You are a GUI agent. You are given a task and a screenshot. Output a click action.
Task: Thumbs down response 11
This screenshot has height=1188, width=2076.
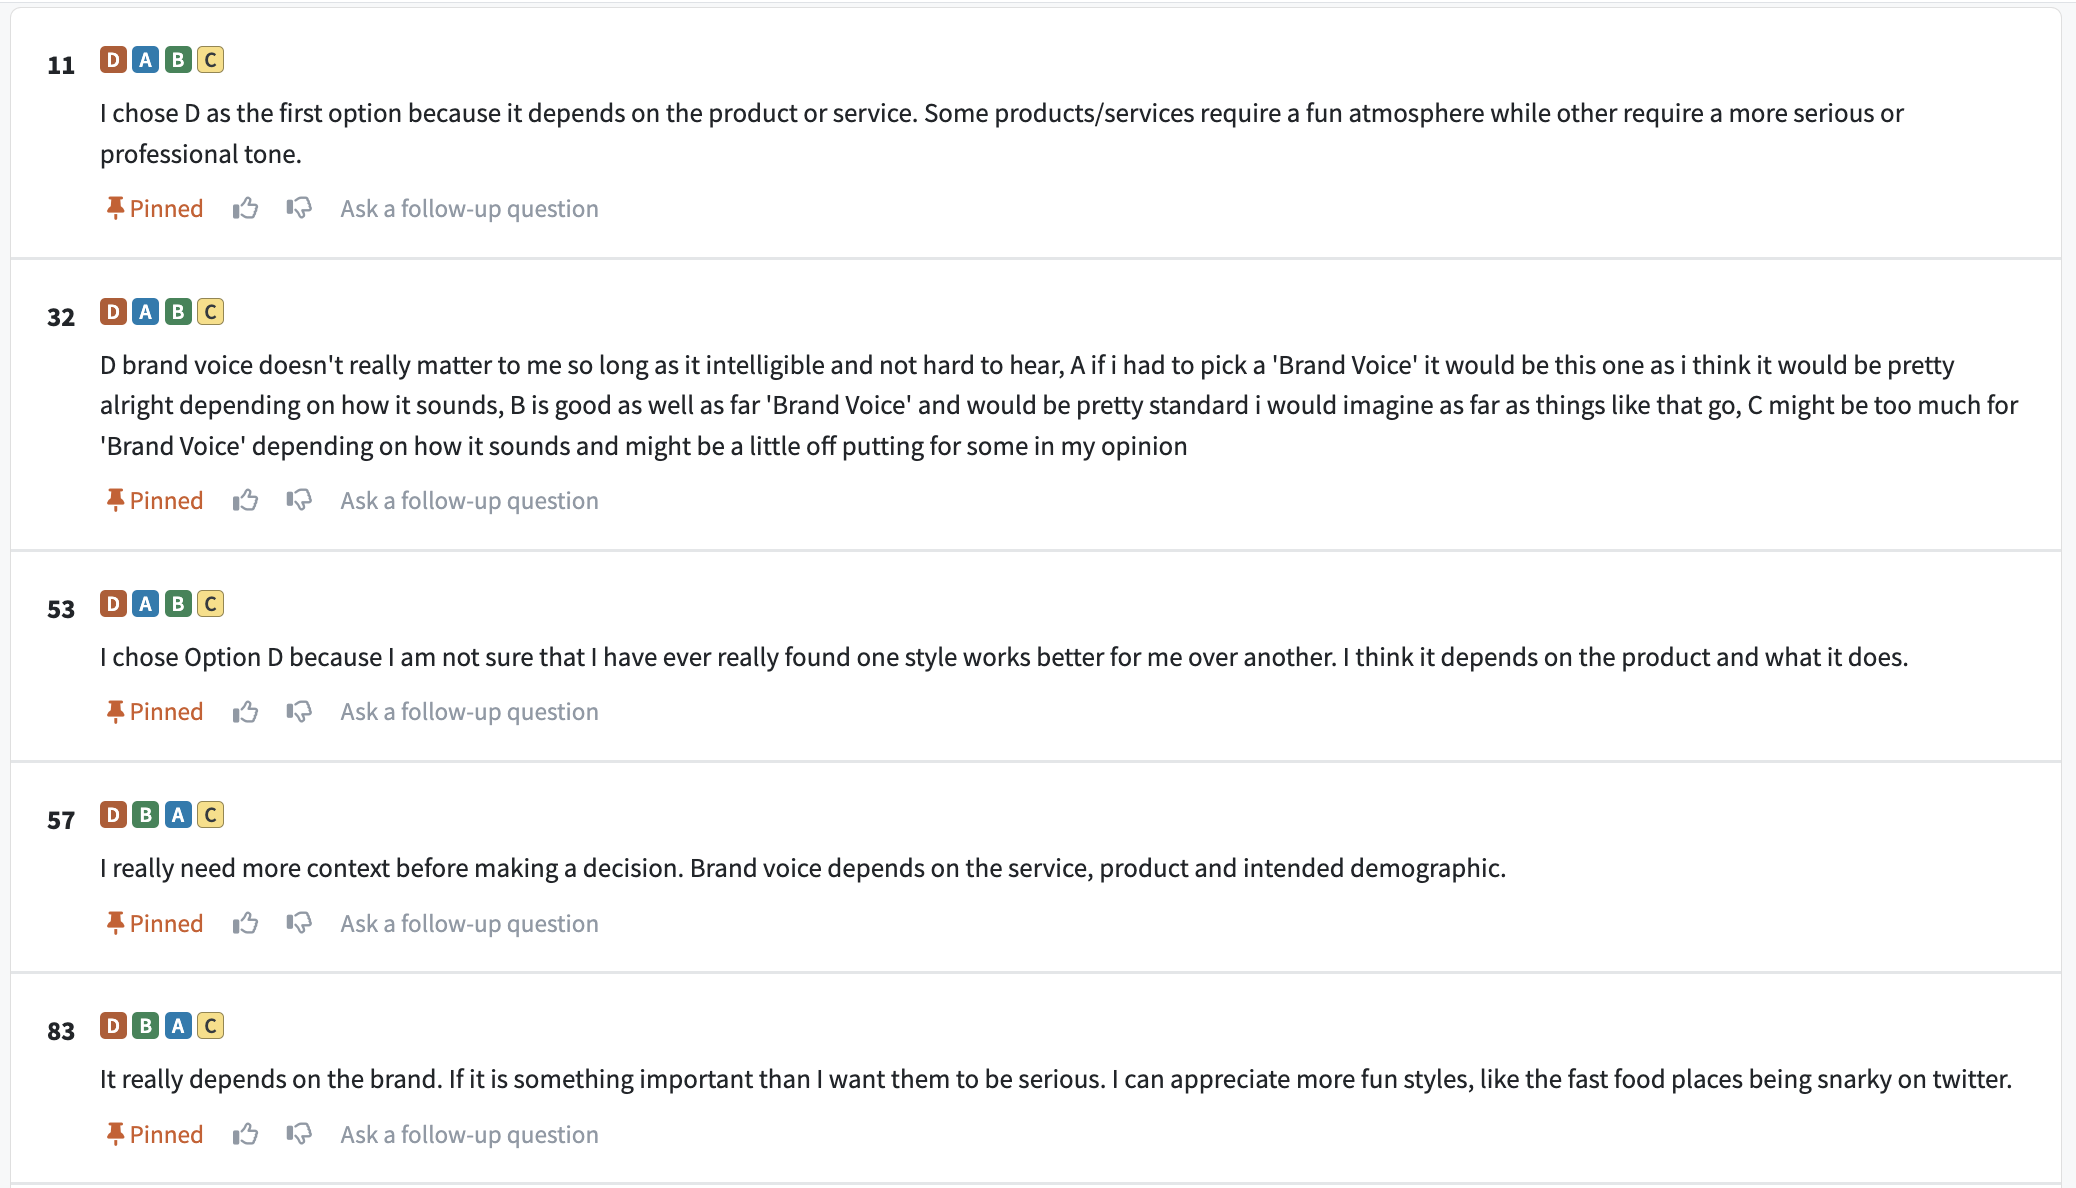[299, 208]
